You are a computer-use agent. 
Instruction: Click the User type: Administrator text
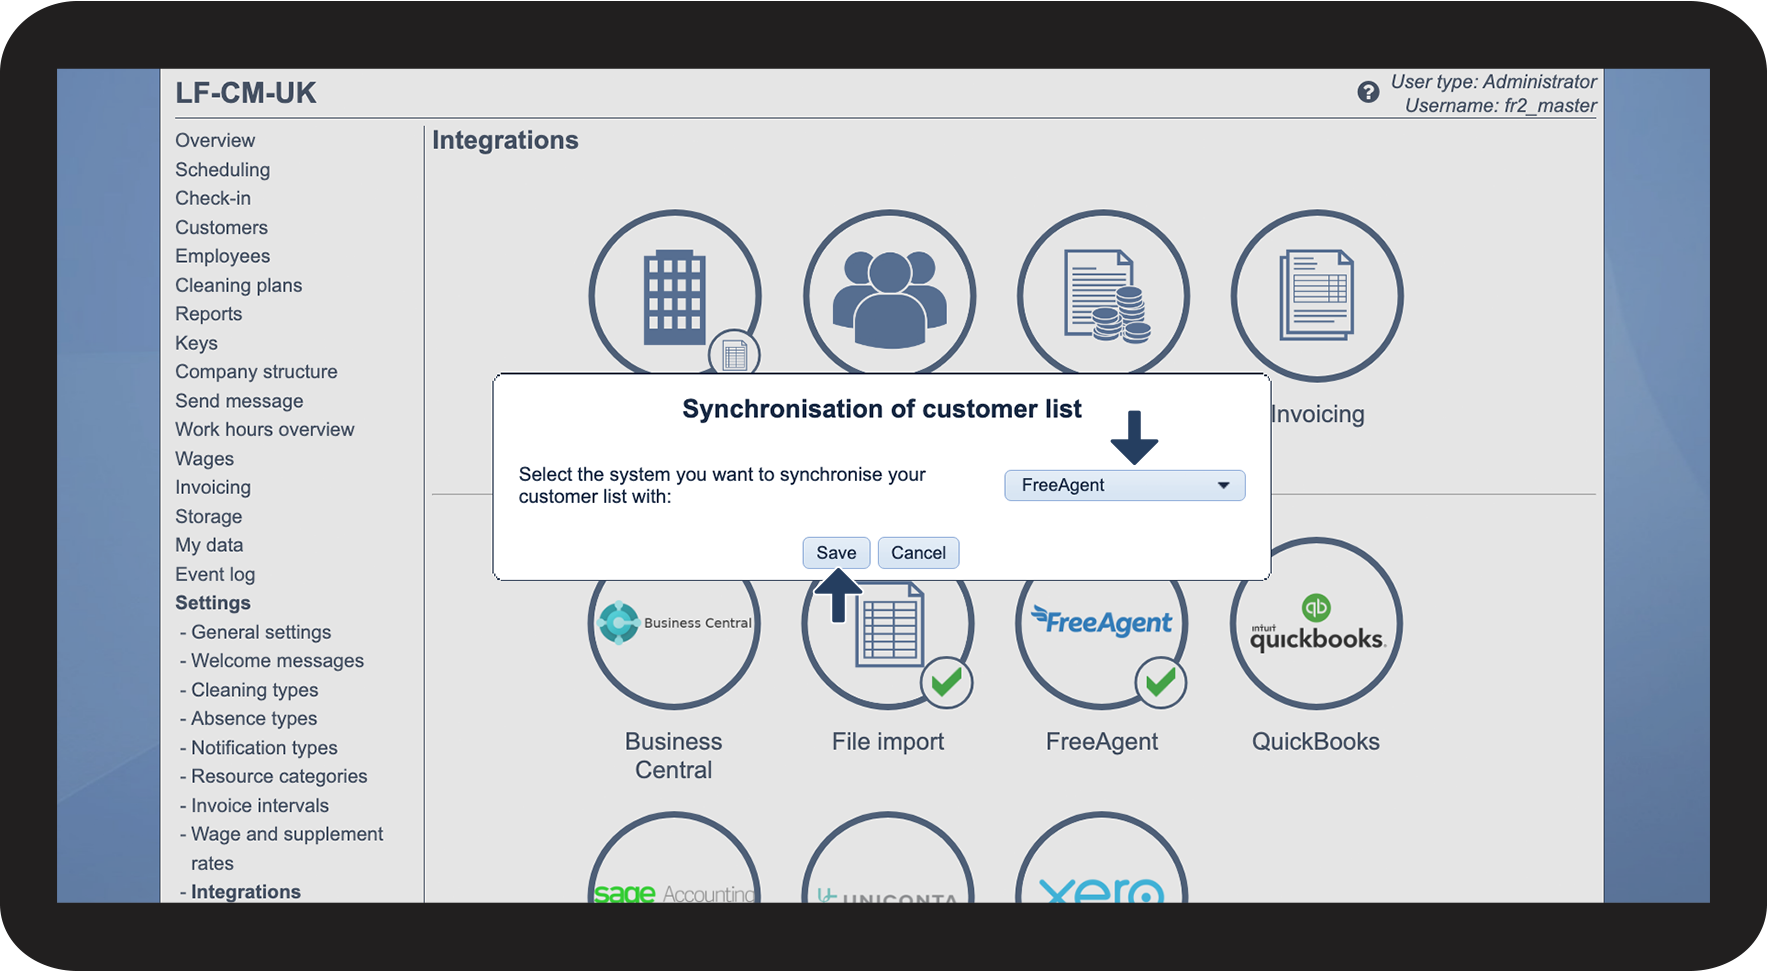point(1493,82)
